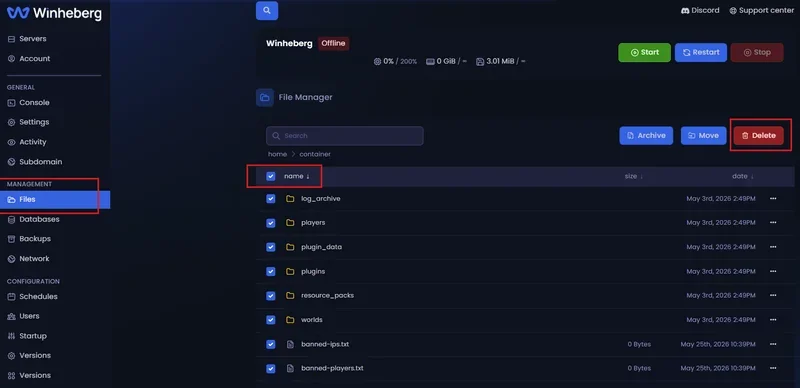Click the File Manager folder icon
The image size is (800, 388).
(265, 98)
